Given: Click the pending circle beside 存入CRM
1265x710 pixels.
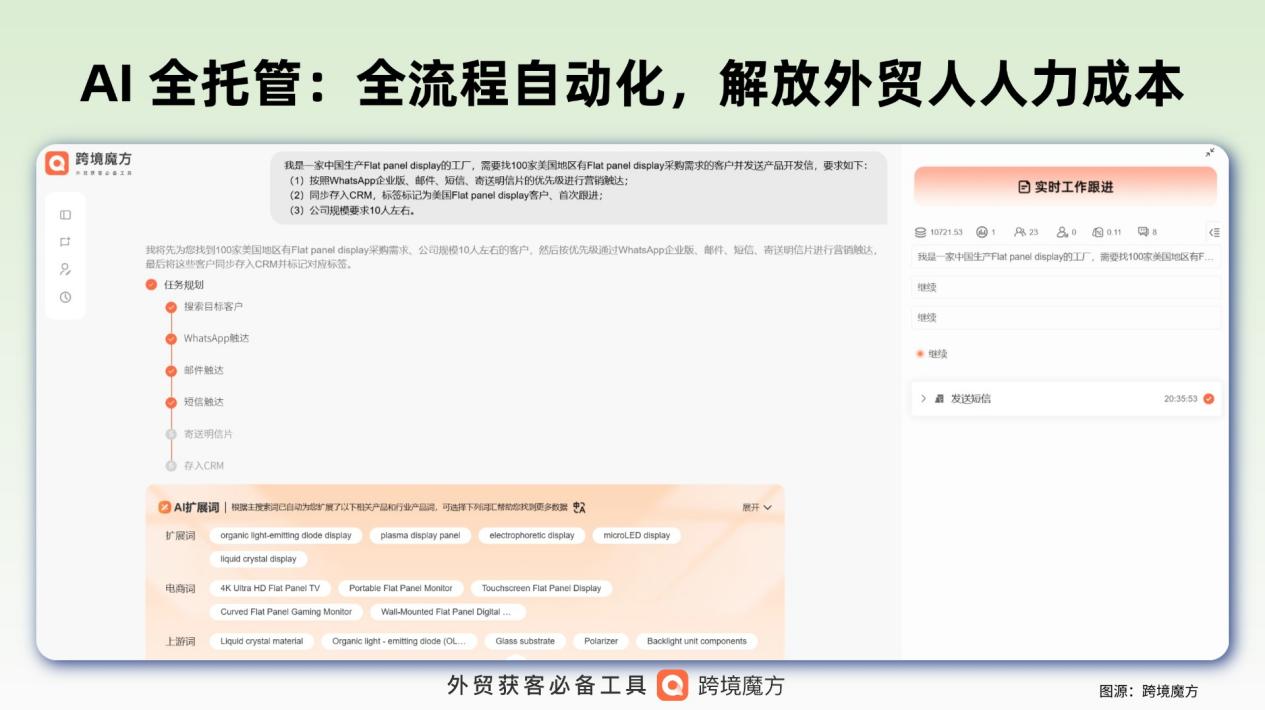Looking at the screenshot, I should pyautogui.click(x=171, y=466).
